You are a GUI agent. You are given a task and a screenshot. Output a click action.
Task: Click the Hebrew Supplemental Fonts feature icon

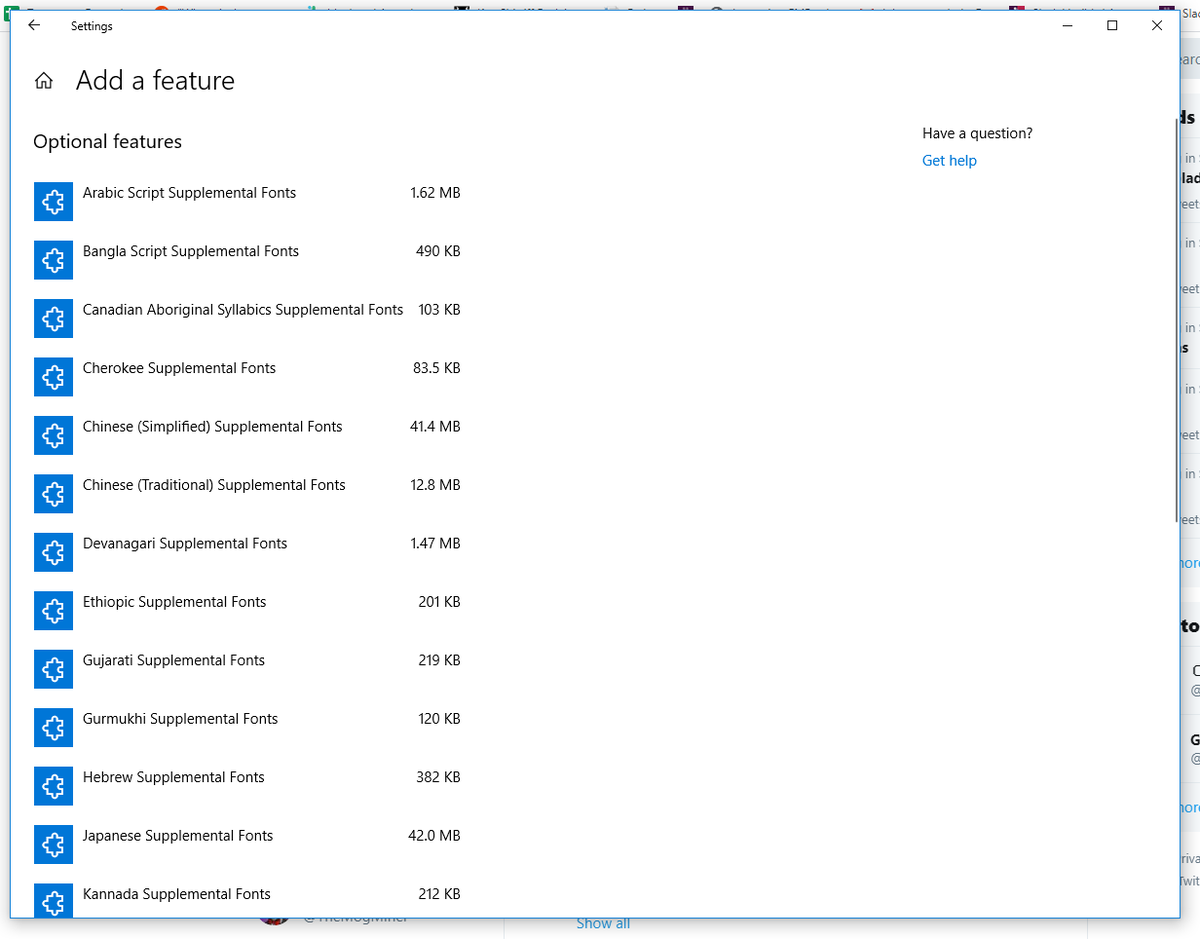coord(53,787)
